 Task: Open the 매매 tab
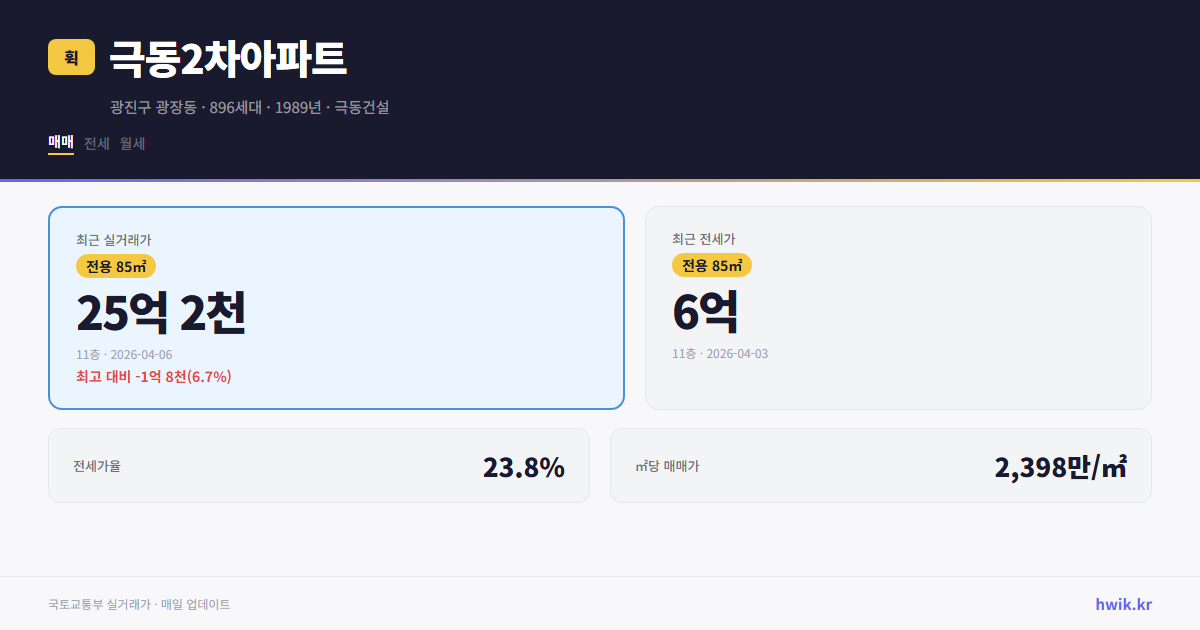point(59,143)
